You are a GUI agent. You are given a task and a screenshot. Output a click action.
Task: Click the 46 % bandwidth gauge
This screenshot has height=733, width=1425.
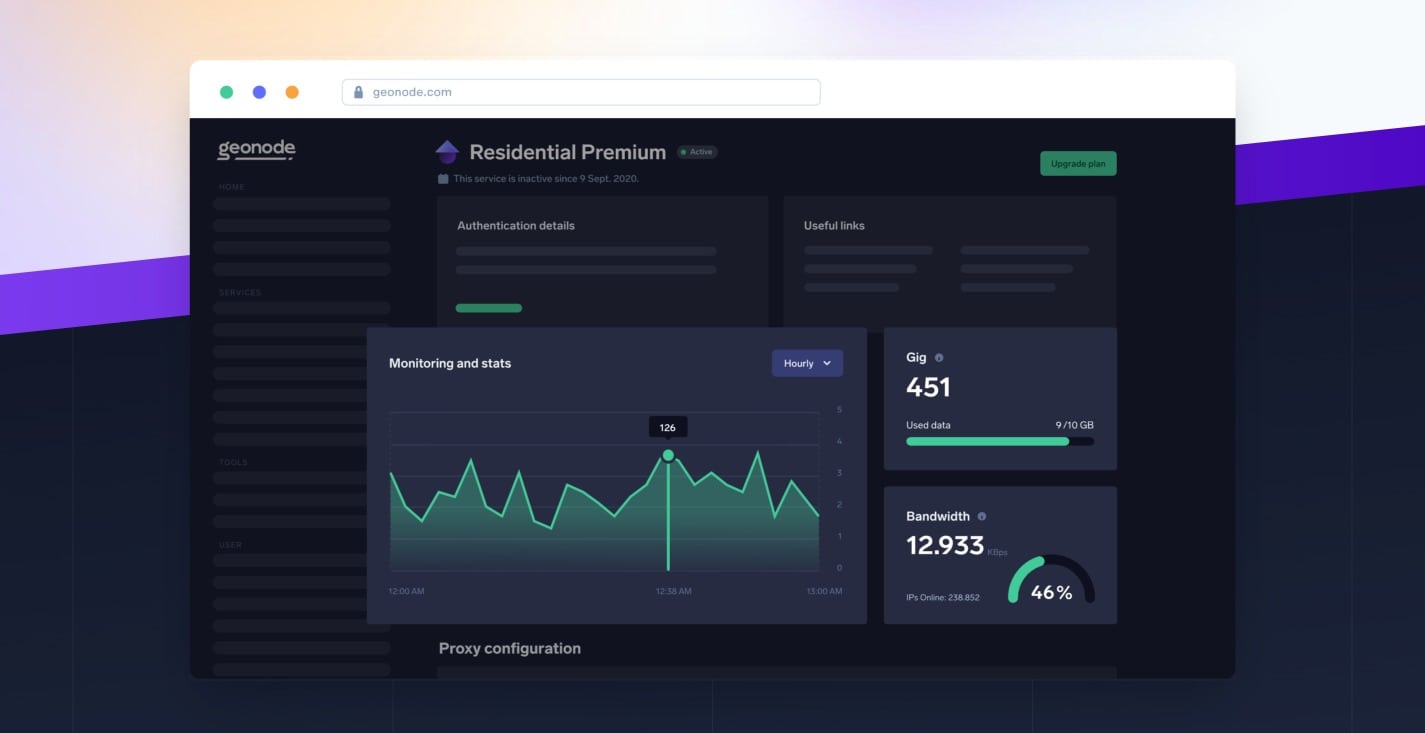[x=1051, y=581]
